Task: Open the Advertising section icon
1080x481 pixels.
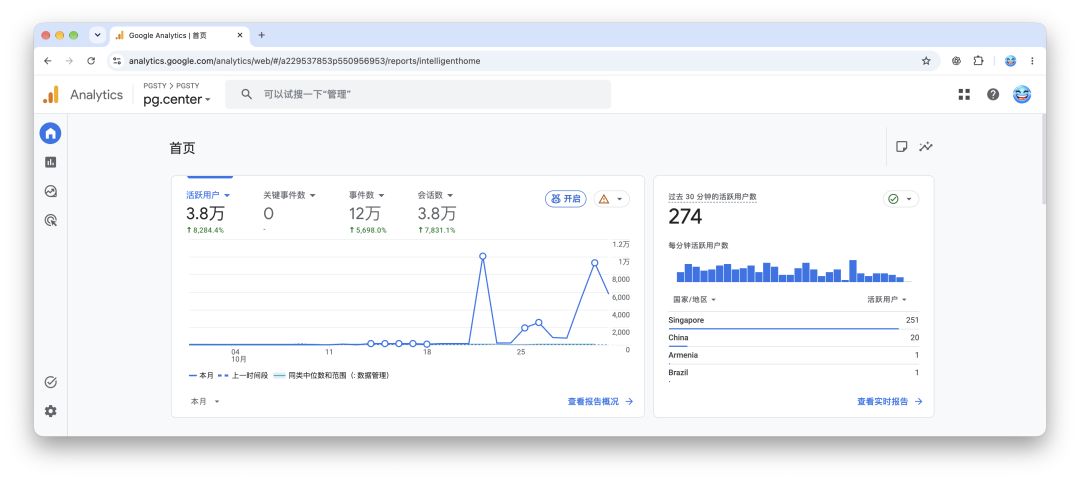Action: tap(50, 221)
